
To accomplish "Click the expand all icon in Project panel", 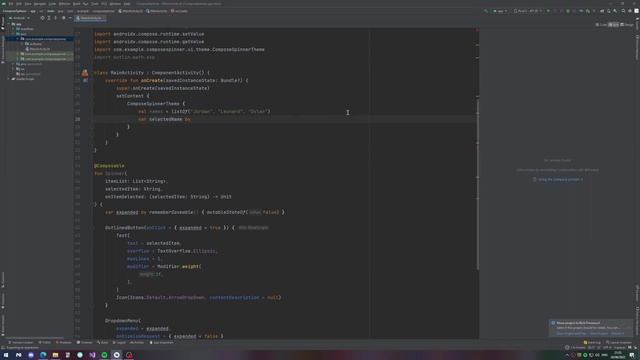I will point(49,18).
